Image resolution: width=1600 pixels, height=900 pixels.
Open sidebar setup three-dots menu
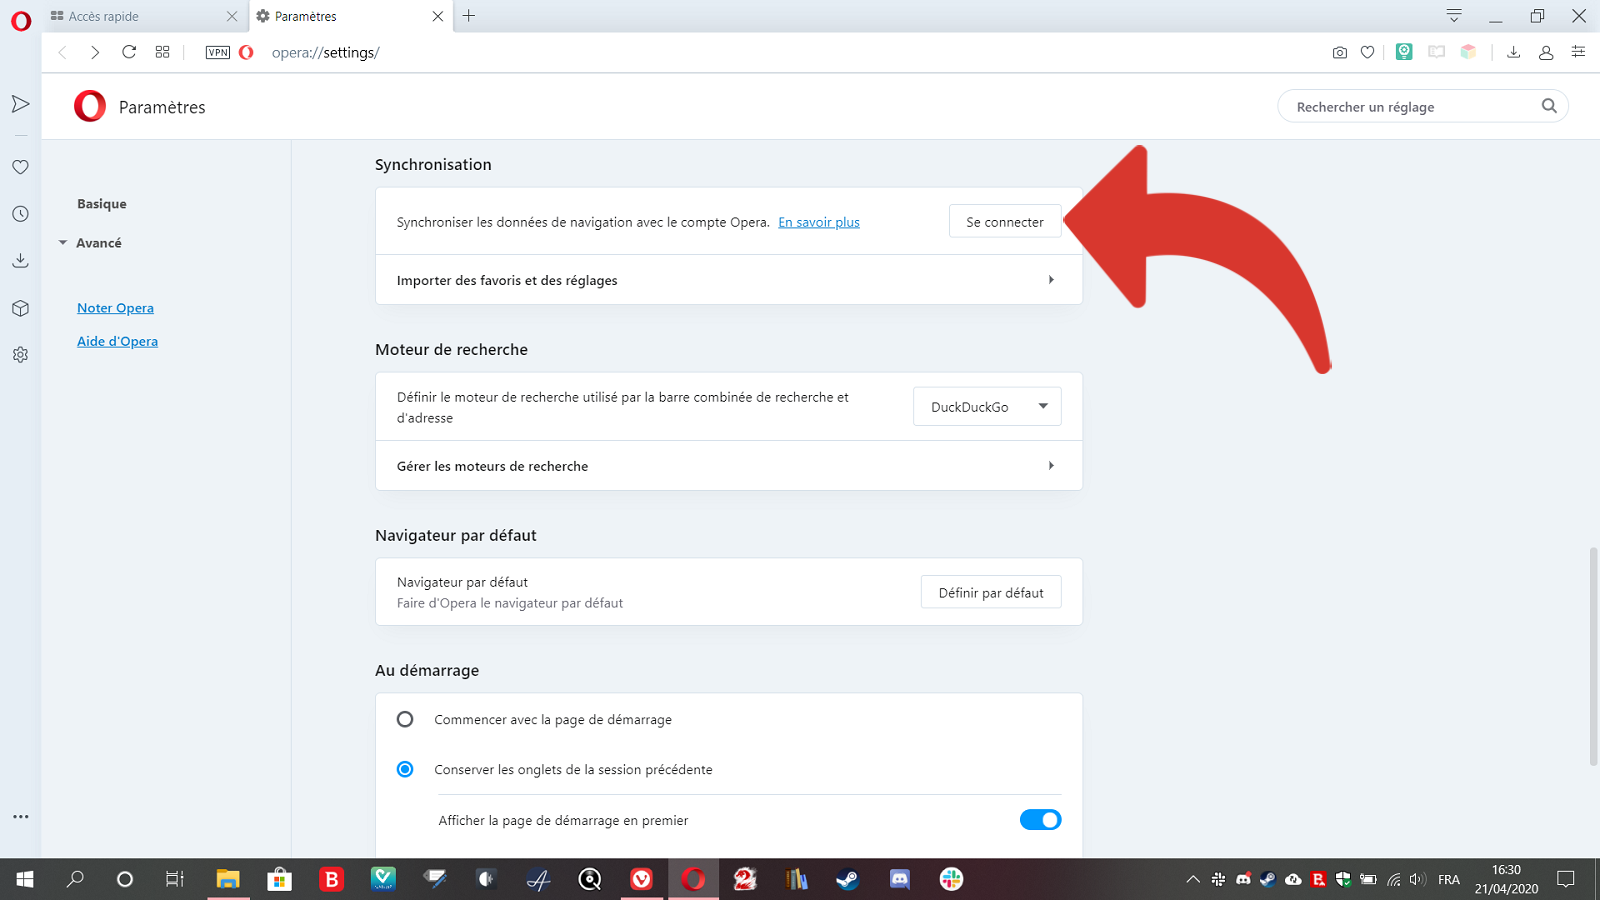(20, 817)
